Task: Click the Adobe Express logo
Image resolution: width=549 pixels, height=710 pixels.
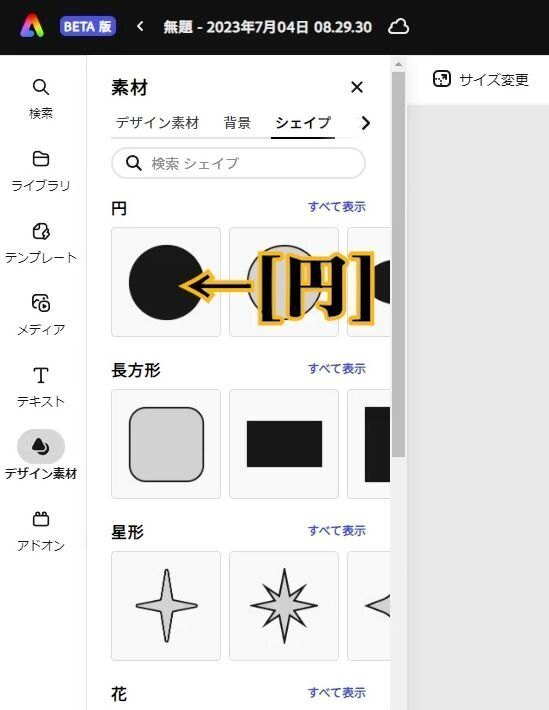Action: [x=32, y=25]
